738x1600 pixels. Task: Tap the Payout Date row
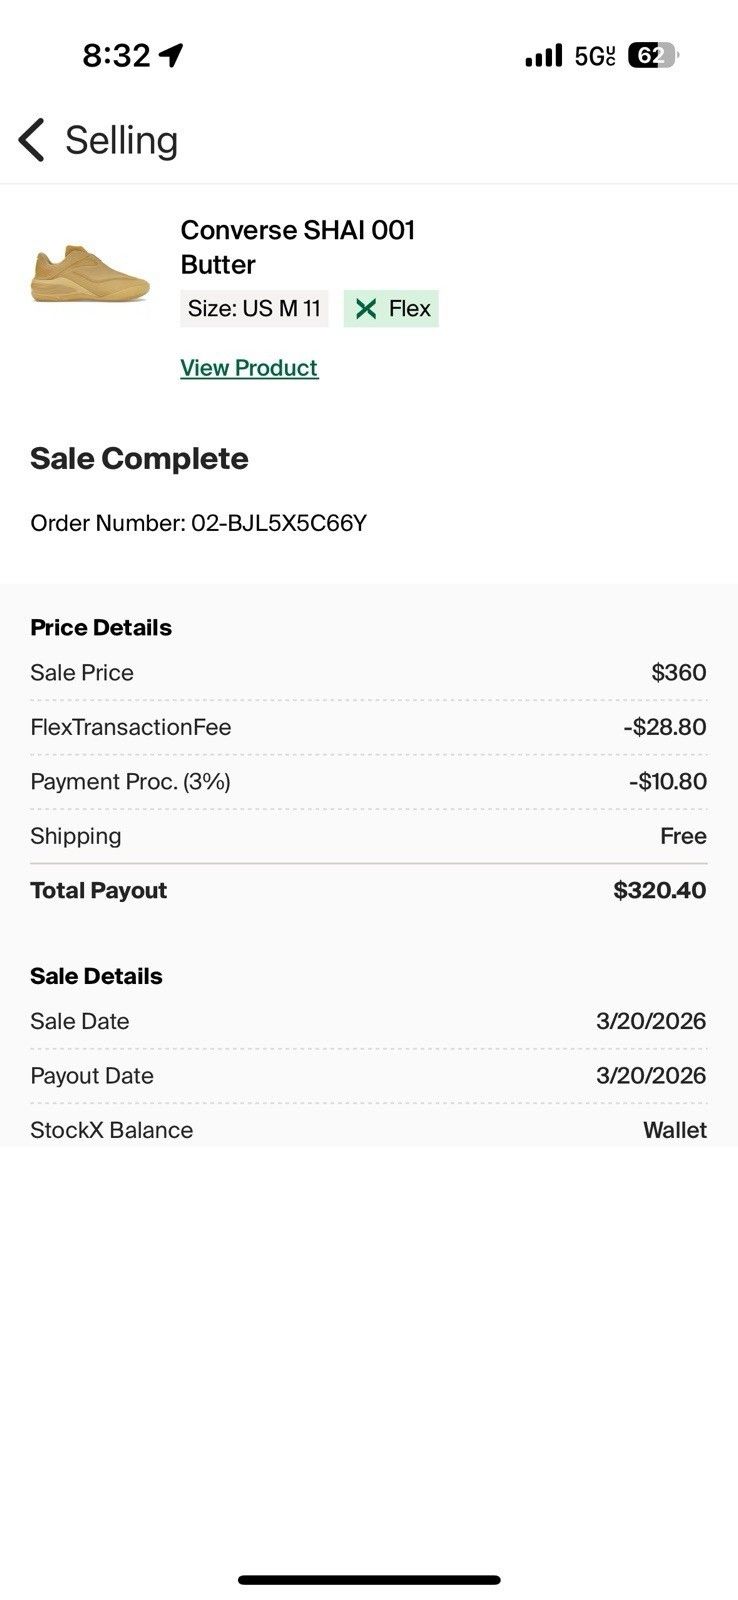[368, 1076]
